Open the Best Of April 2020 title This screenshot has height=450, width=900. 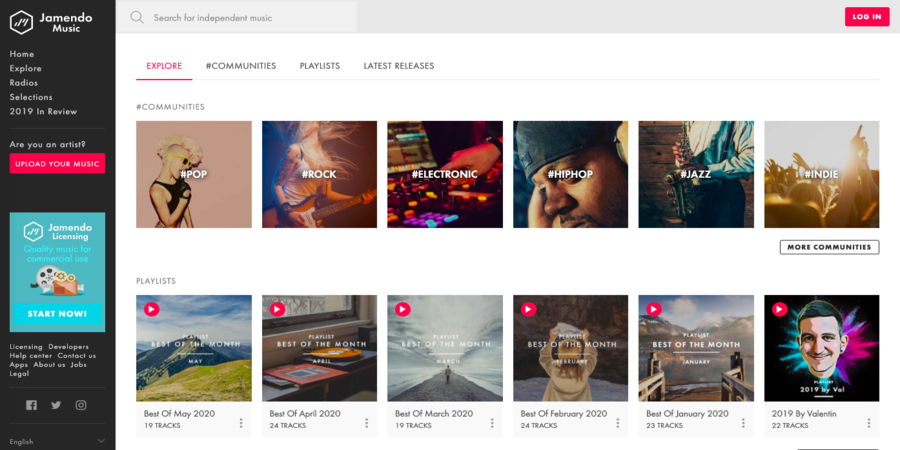click(305, 413)
